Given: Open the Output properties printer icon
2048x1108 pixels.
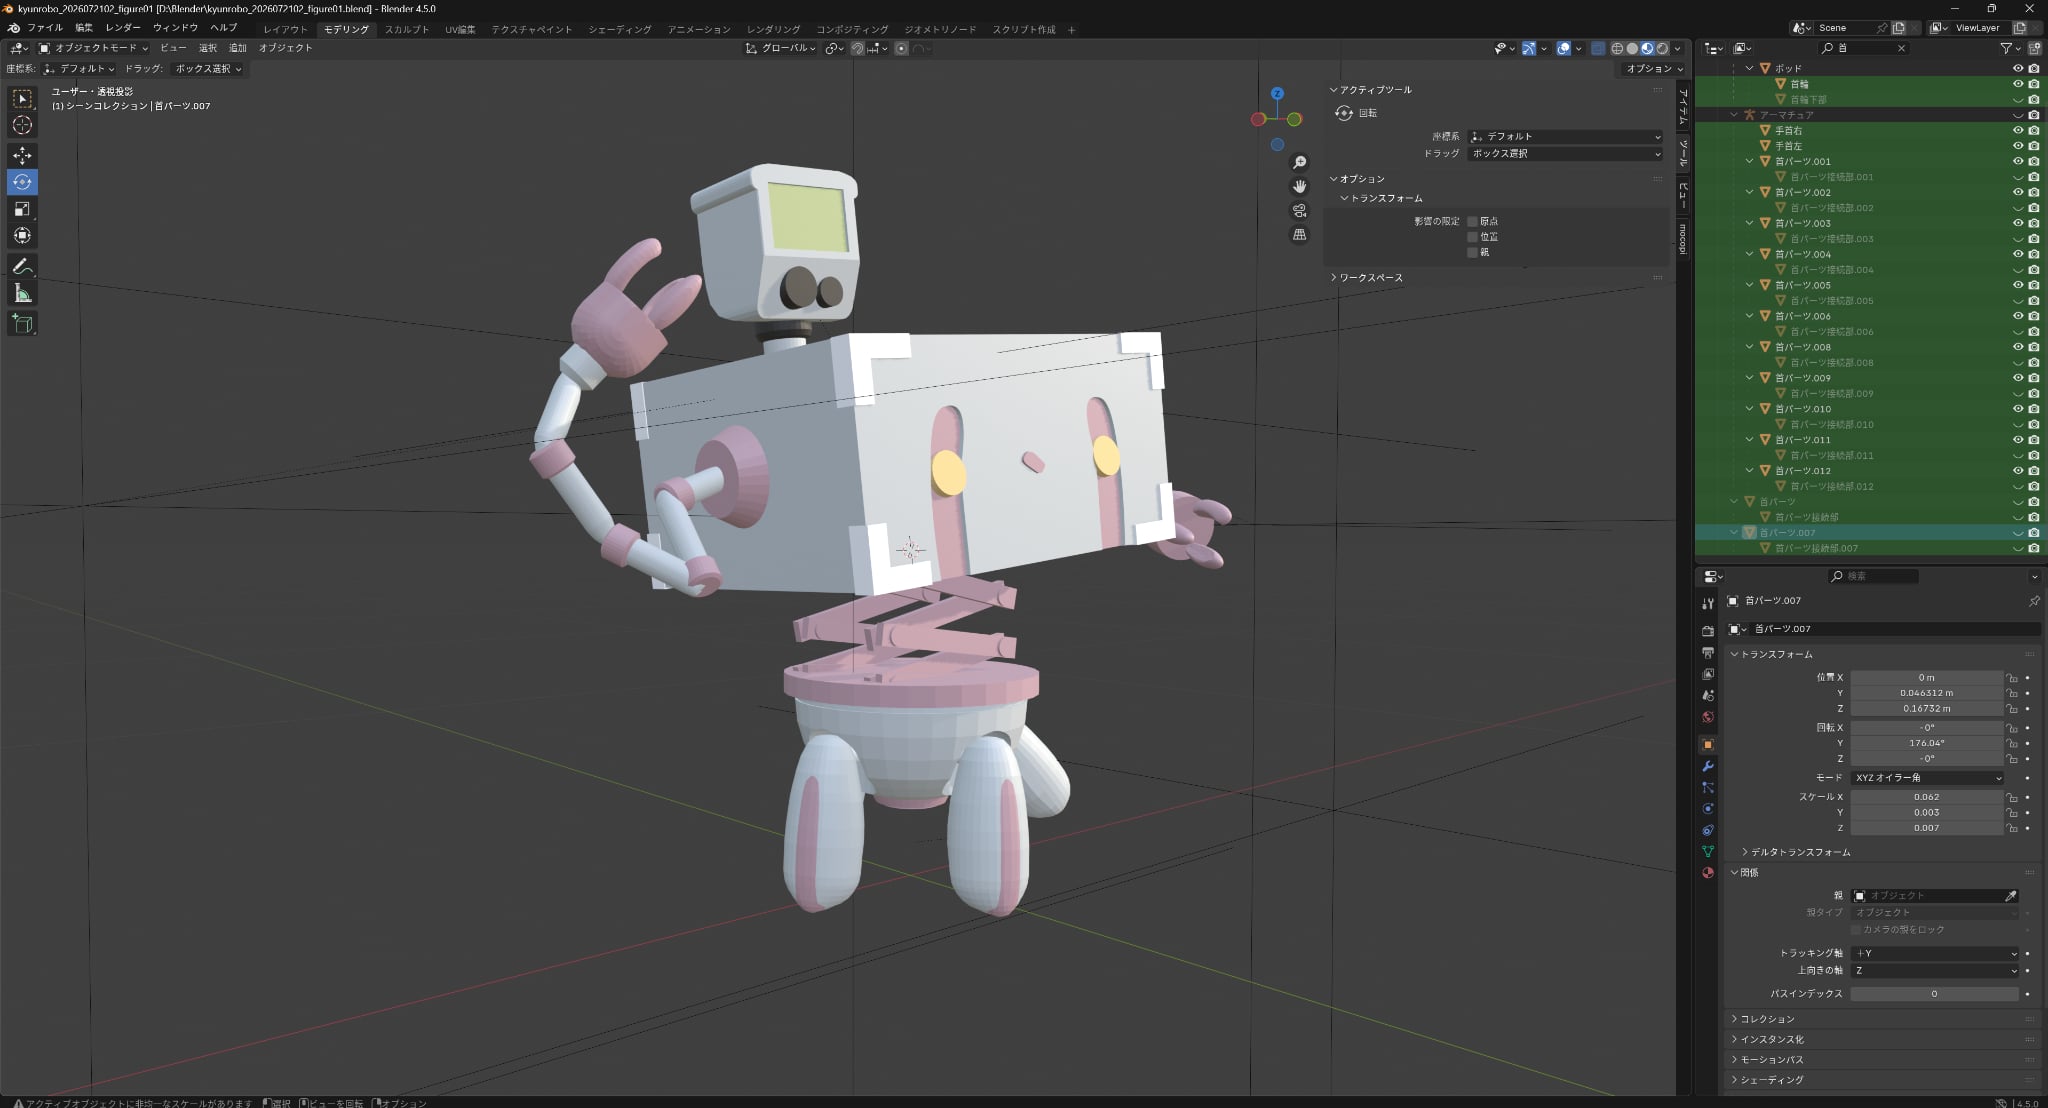Looking at the screenshot, I should tap(1708, 653).
